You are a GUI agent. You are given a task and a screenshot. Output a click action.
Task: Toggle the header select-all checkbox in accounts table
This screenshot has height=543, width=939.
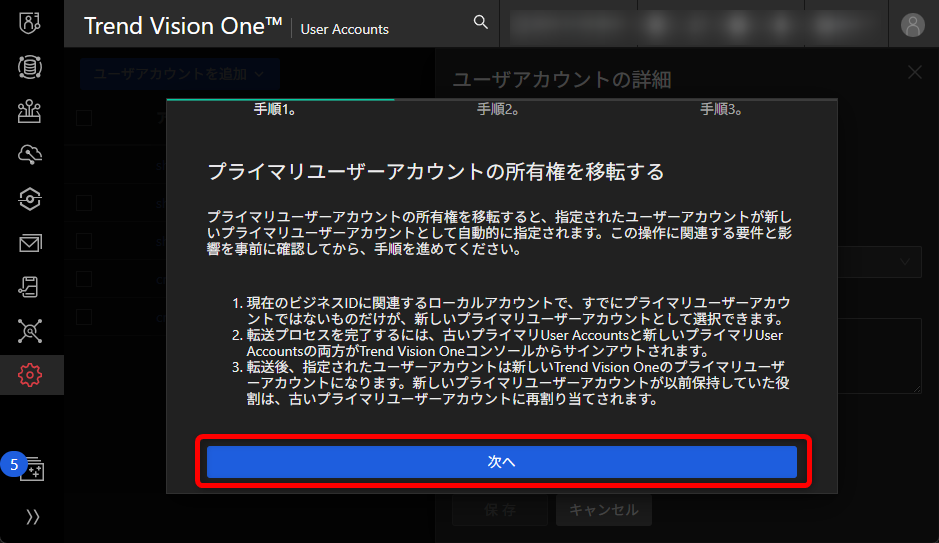(84, 118)
